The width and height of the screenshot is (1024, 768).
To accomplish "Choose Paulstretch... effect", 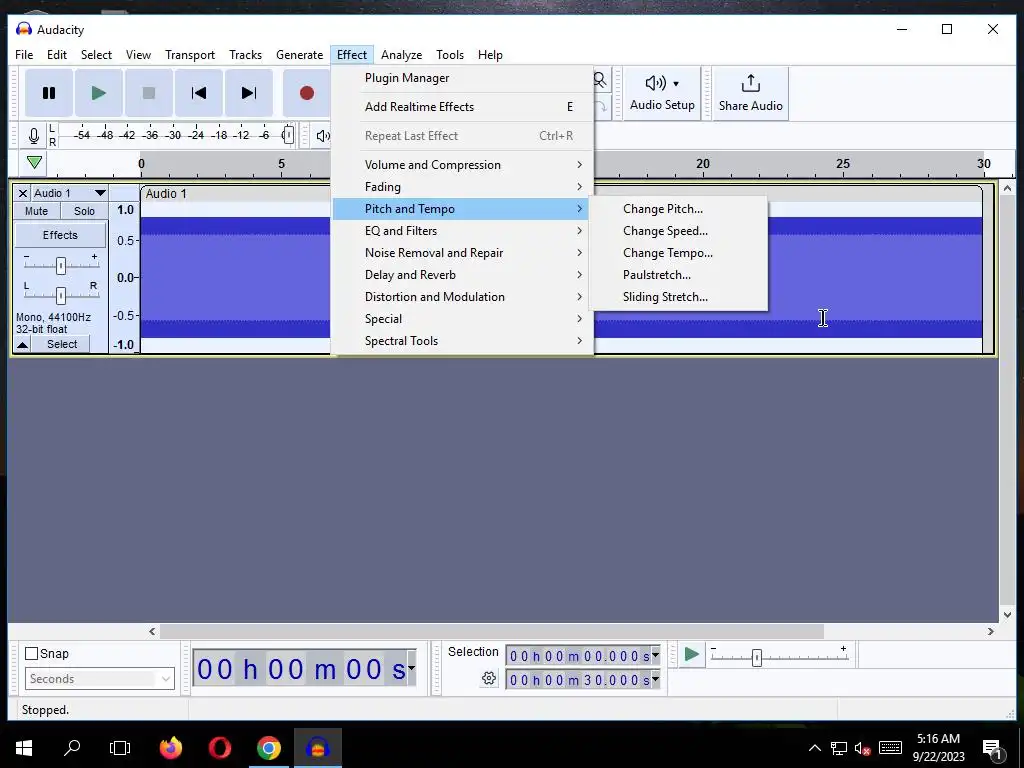I will [x=679, y=275].
